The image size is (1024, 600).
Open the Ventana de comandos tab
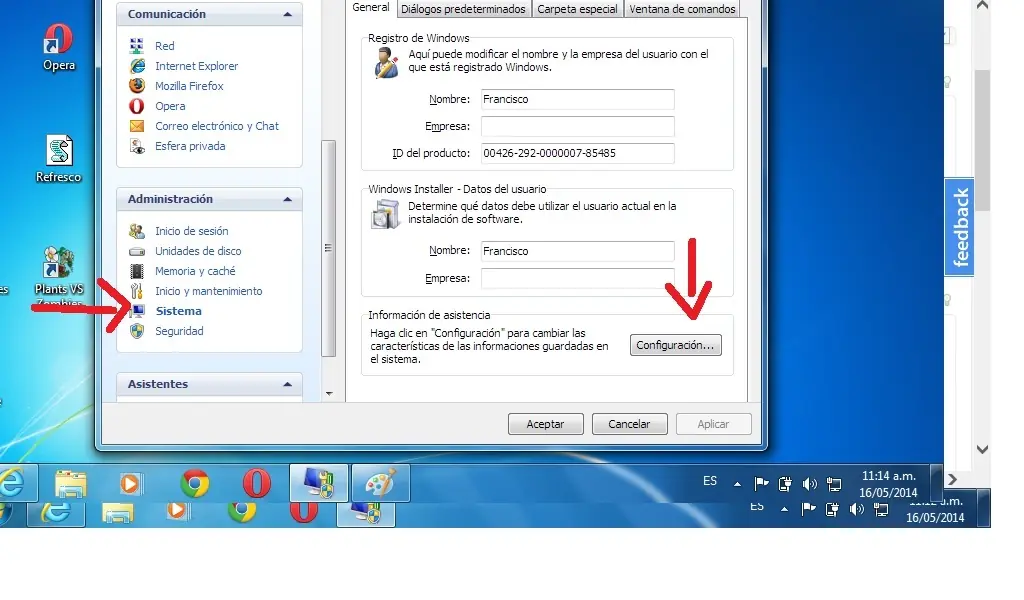click(682, 9)
